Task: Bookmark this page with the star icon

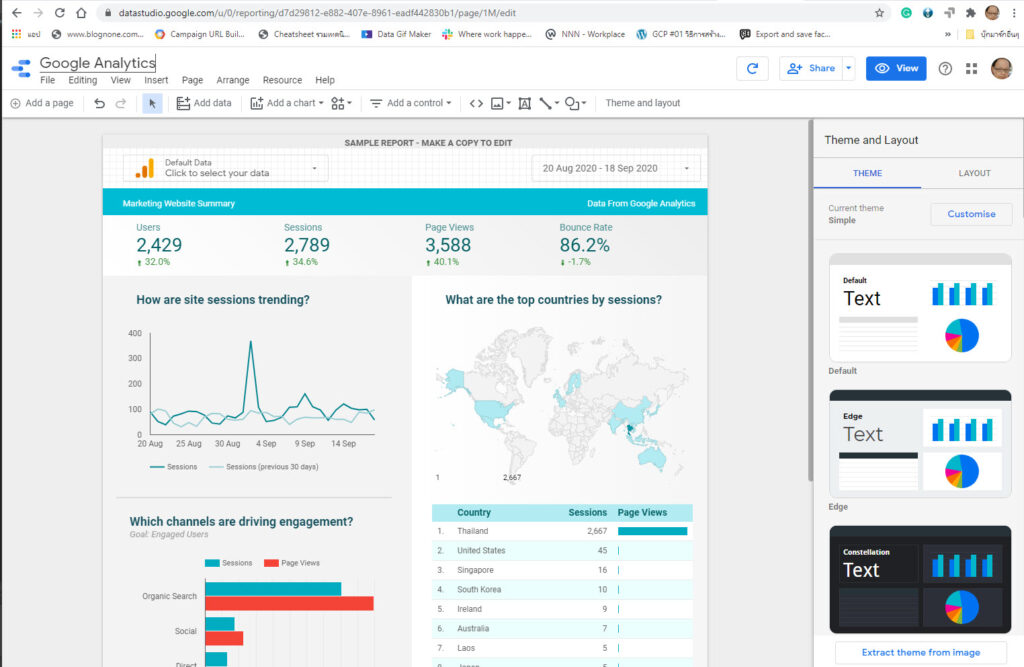Action: coord(880,12)
